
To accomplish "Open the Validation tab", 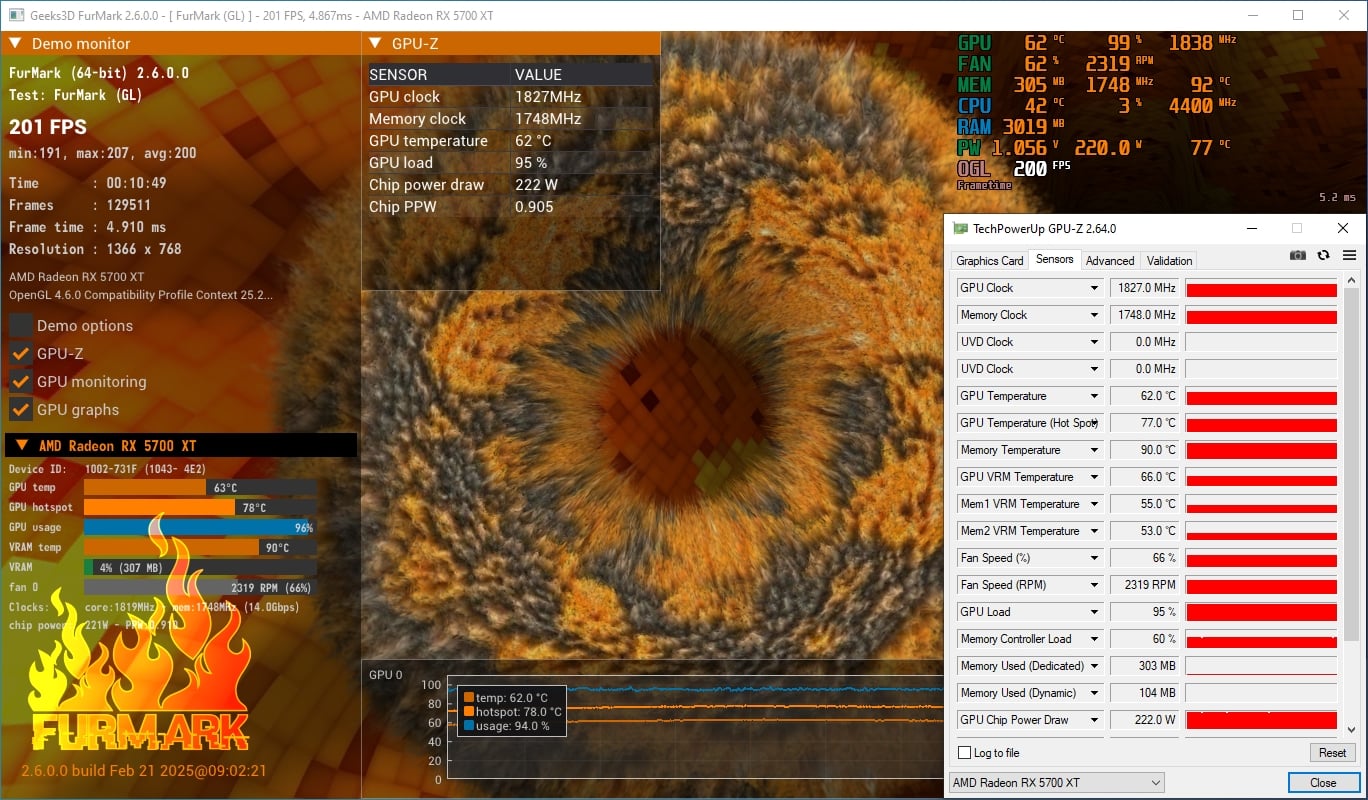I will click(x=1169, y=261).
